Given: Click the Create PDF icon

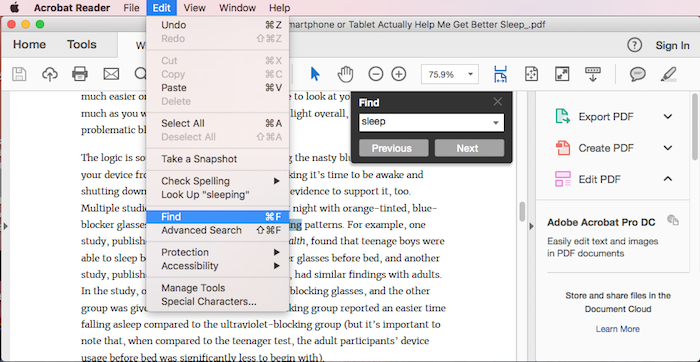Looking at the screenshot, I should [562, 148].
